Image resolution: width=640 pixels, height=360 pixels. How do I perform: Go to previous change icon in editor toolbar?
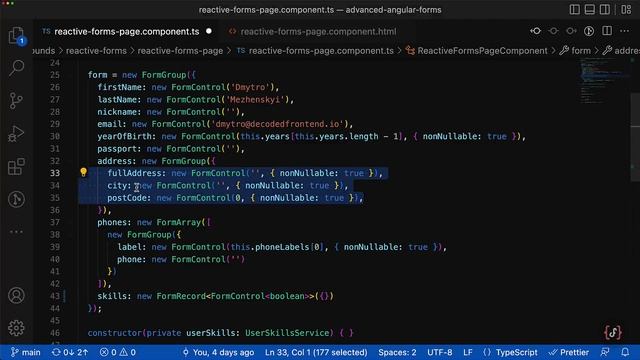coord(536,31)
